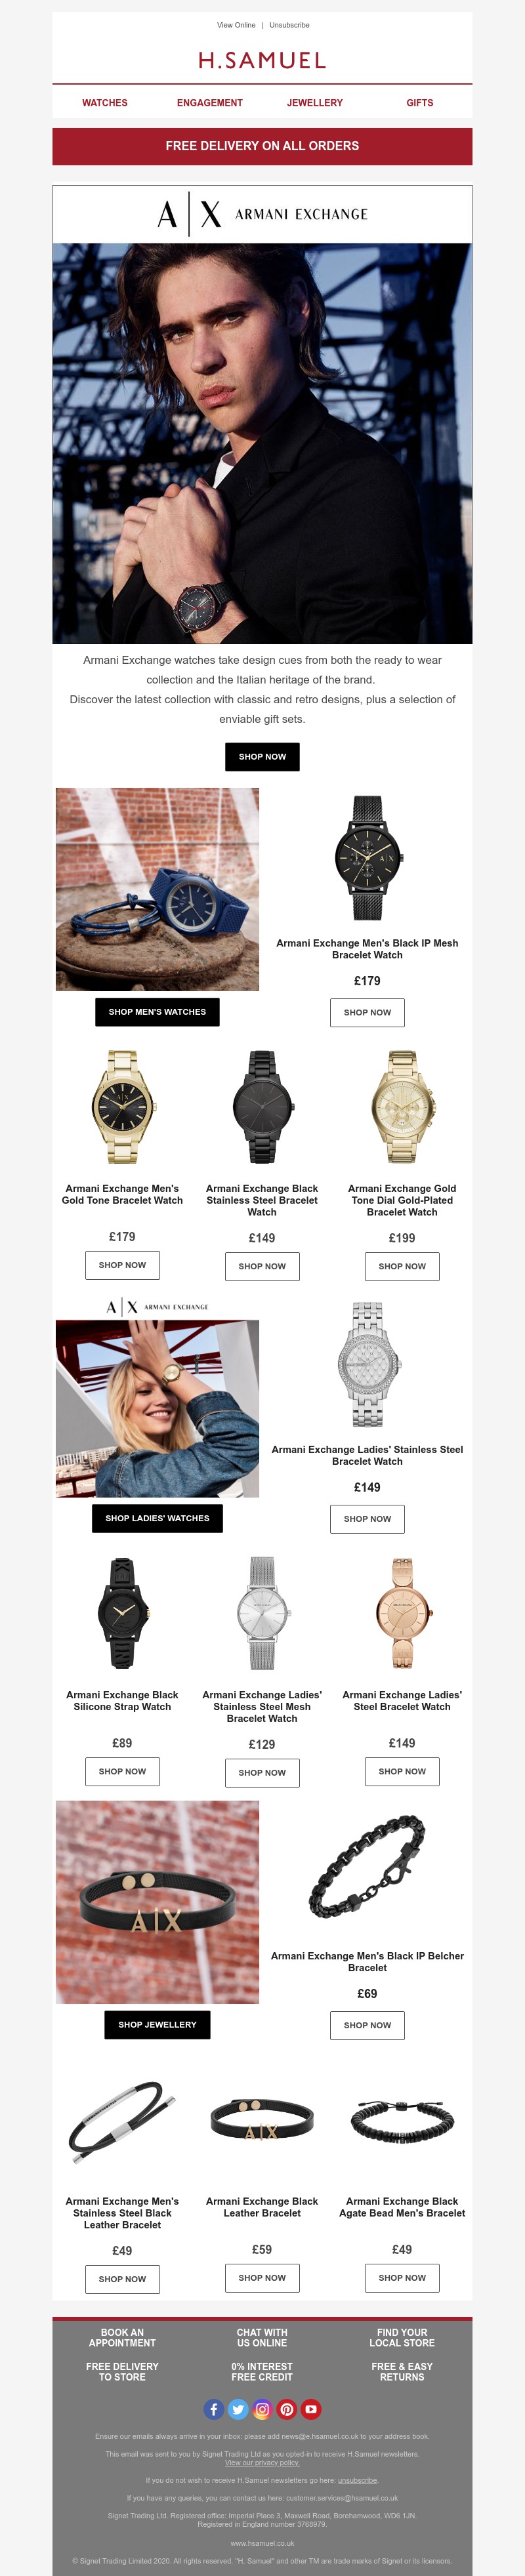Viewport: 525px width, 2576px height.
Task: Click the Shop Jewellery button
Action: coord(157,2024)
